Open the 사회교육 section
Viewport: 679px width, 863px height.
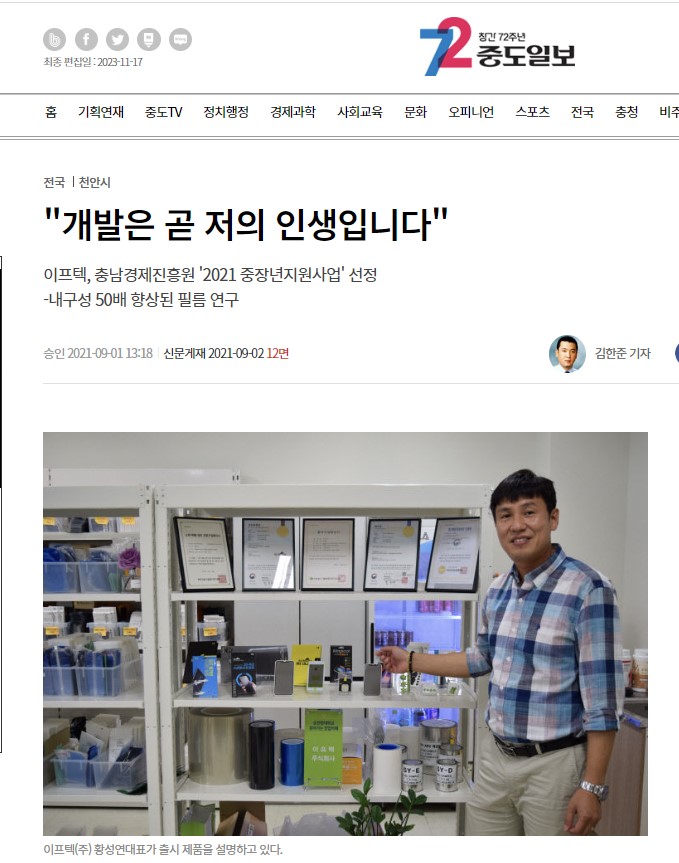(x=360, y=112)
